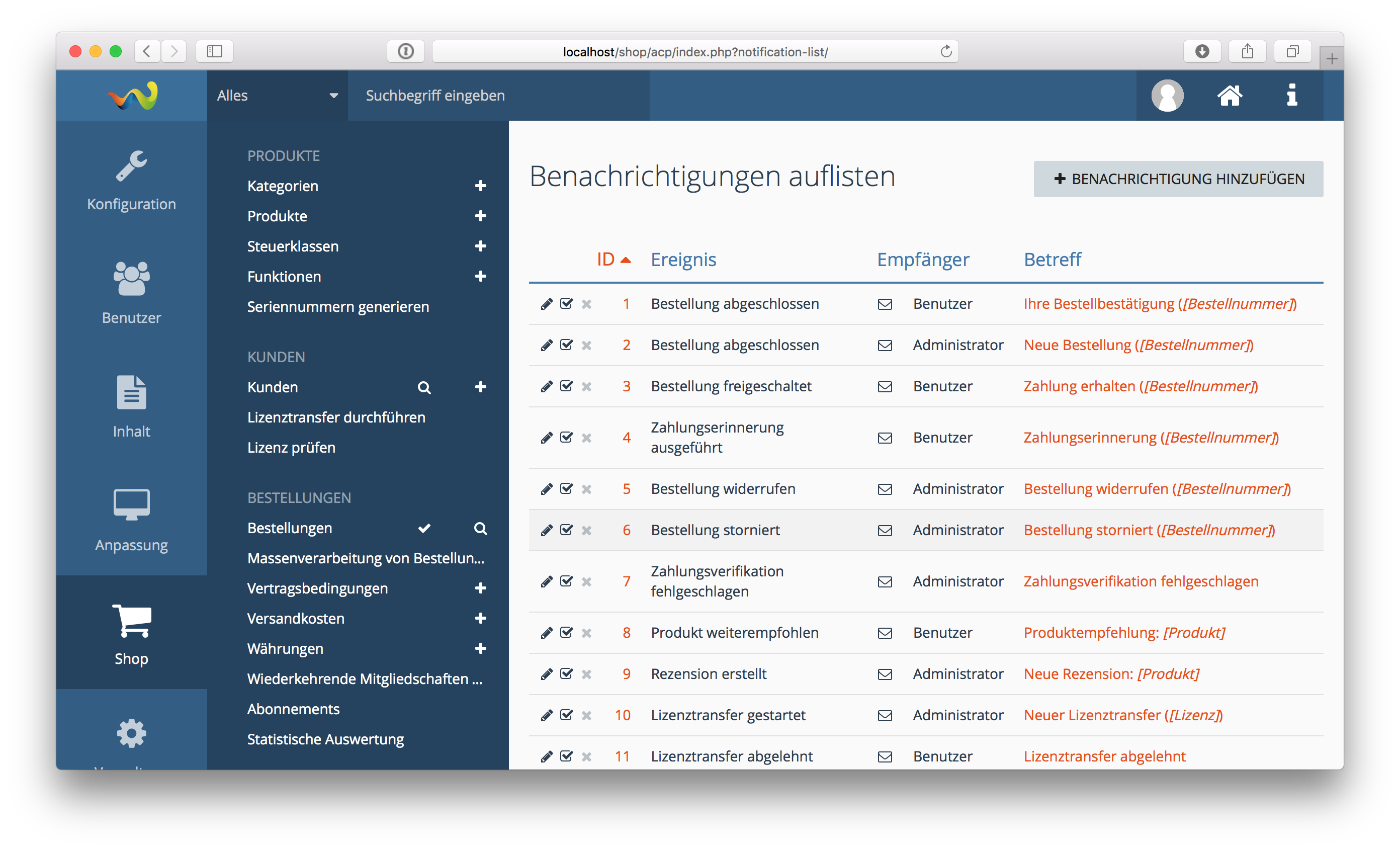Sort the table by Ereignis column header
The image size is (1400, 850).
pyautogui.click(x=683, y=260)
